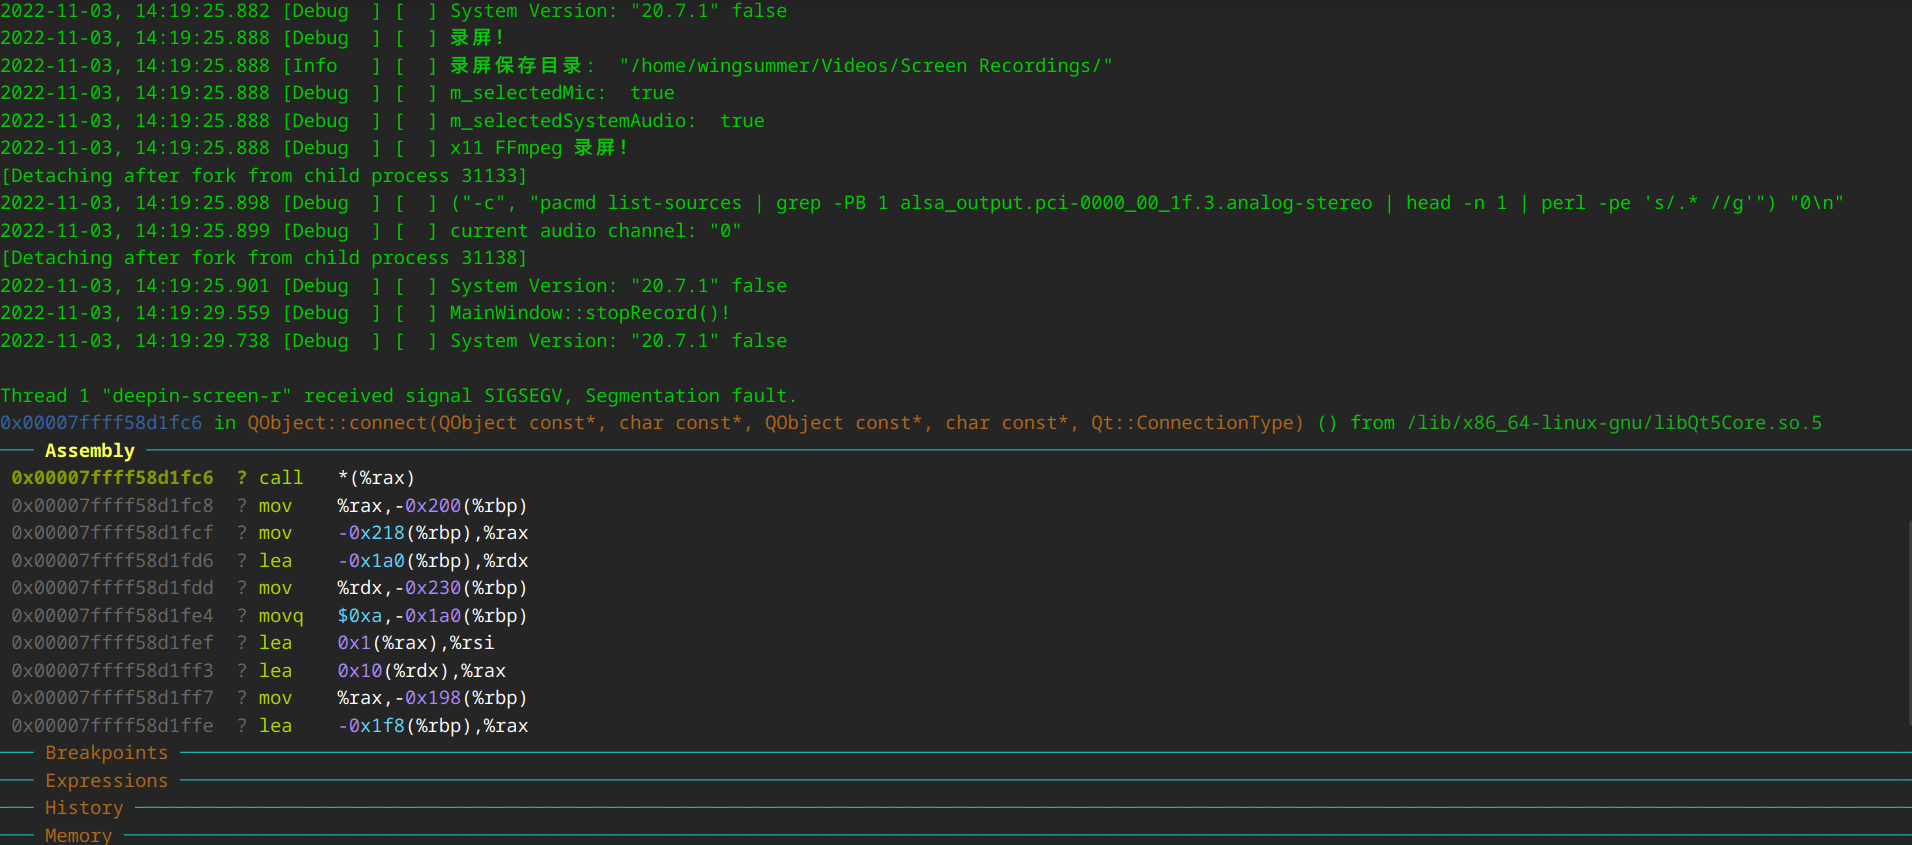Image resolution: width=1912 pixels, height=845 pixels.
Task: Click the Assembly section header
Action: 90,451
